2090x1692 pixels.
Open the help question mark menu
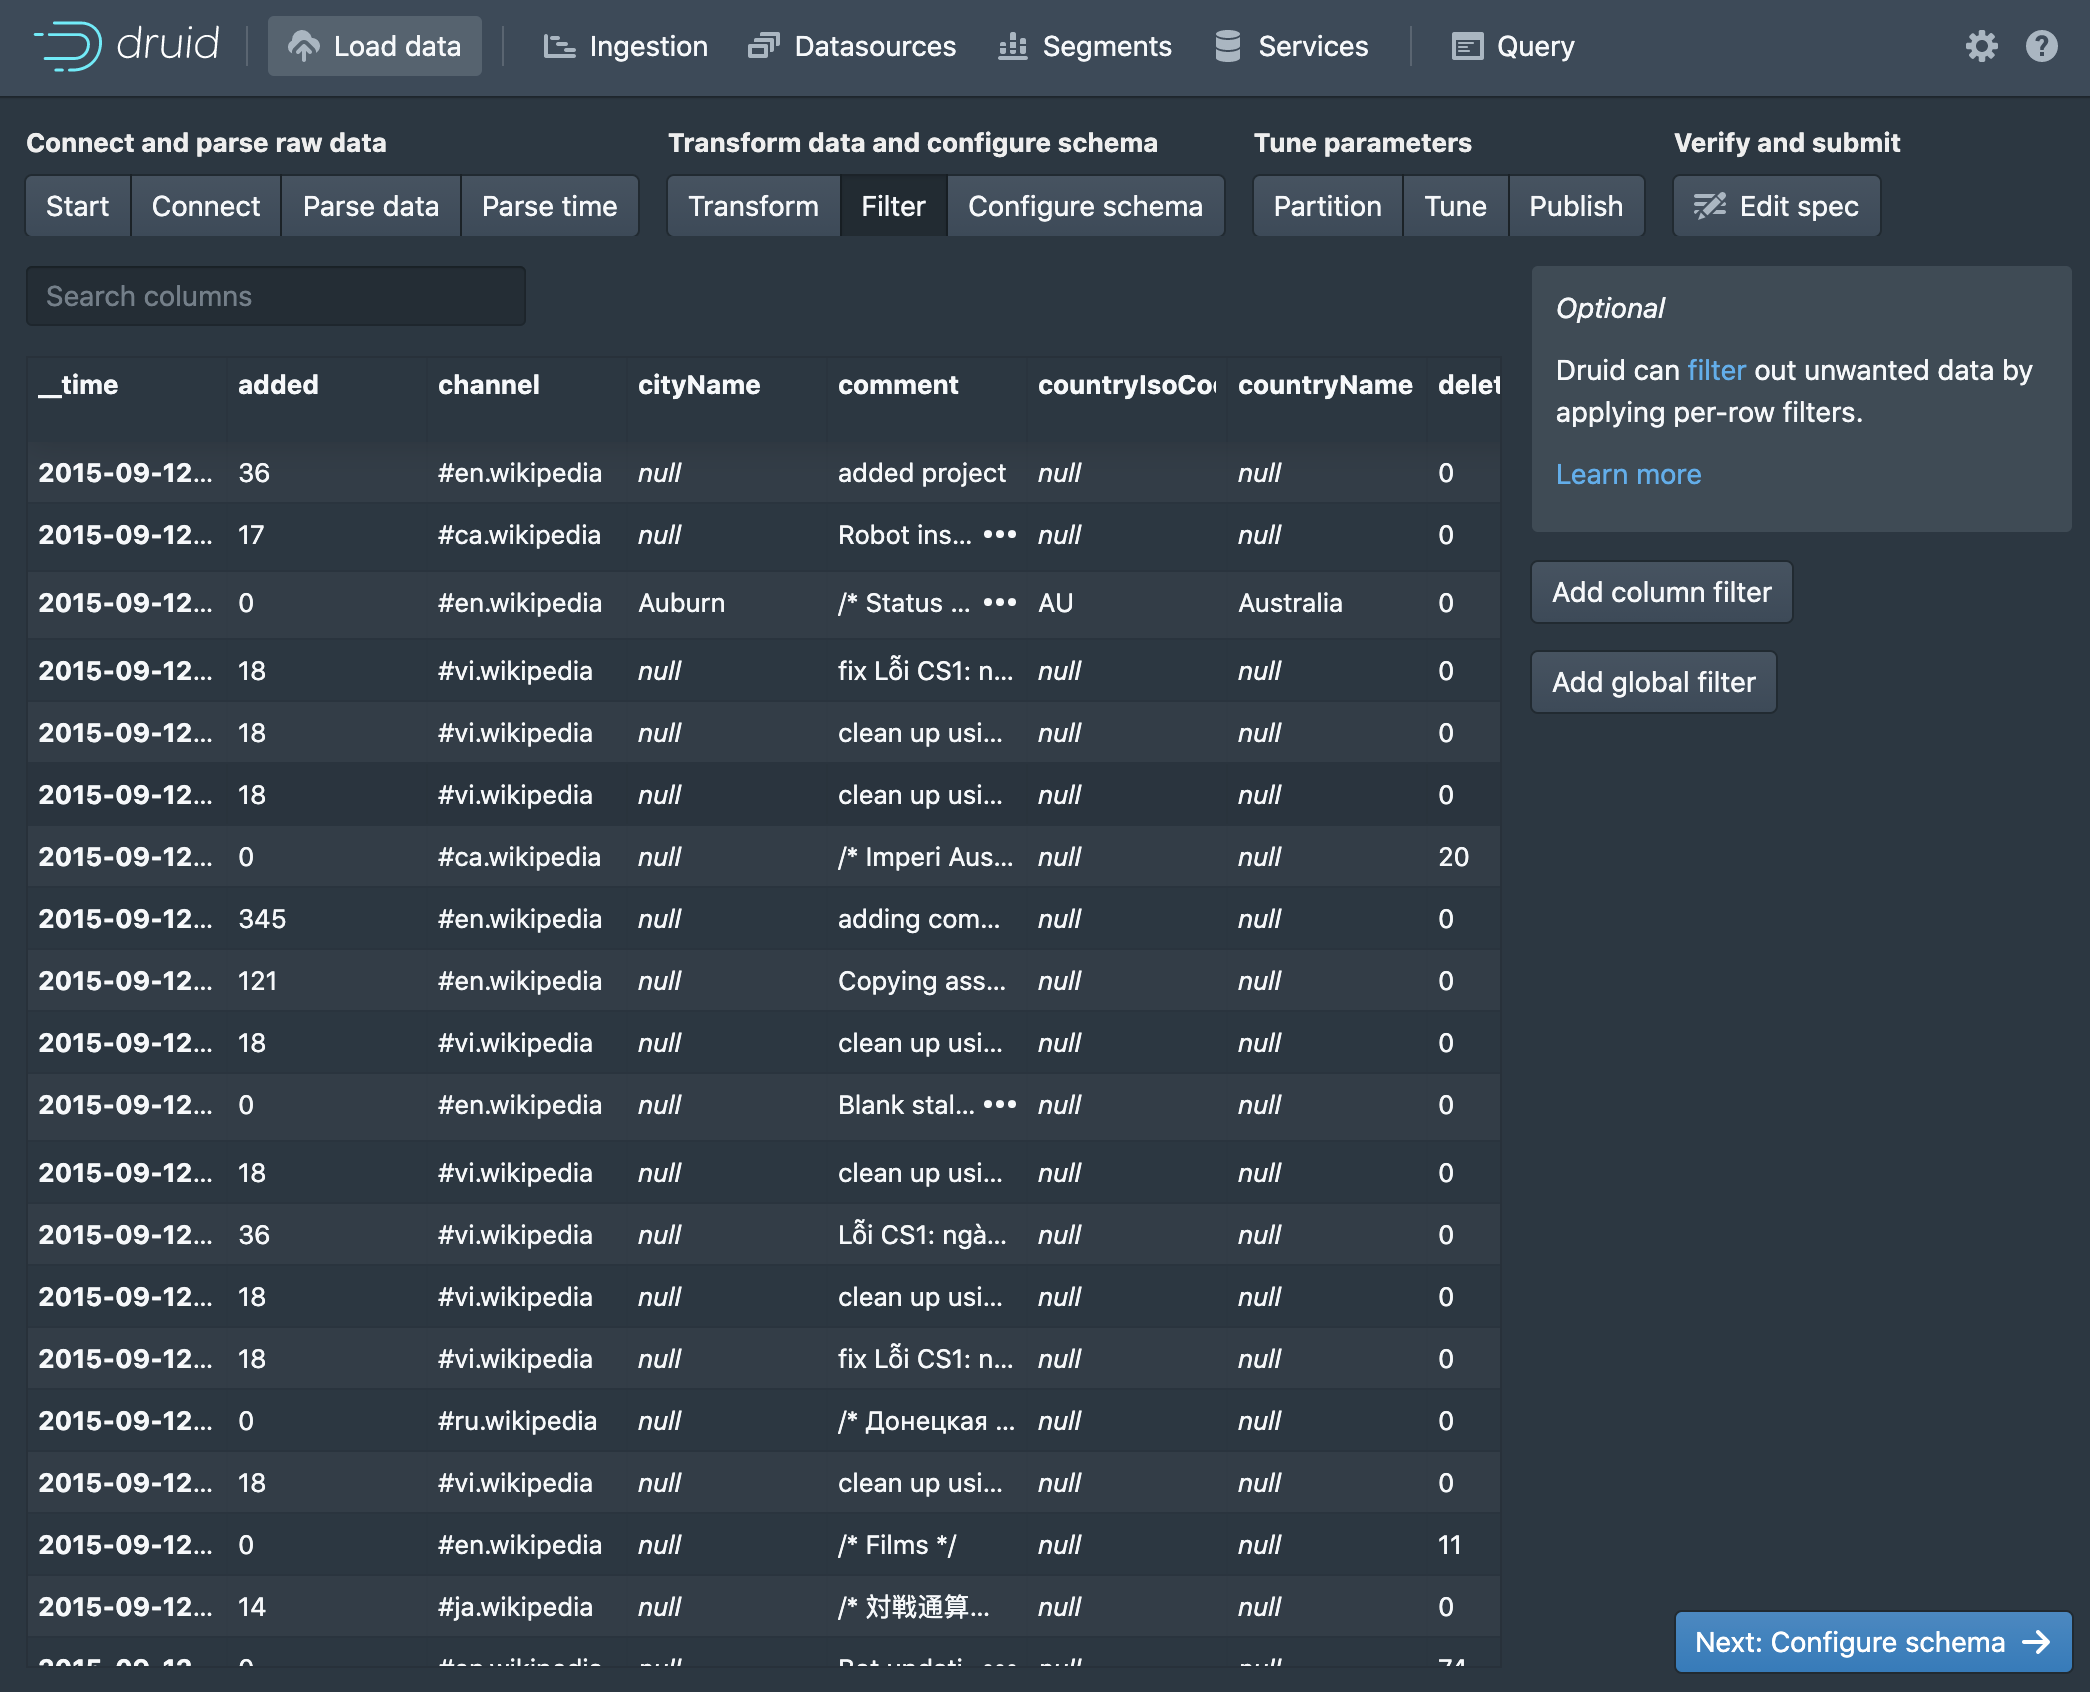(x=2041, y=46)
